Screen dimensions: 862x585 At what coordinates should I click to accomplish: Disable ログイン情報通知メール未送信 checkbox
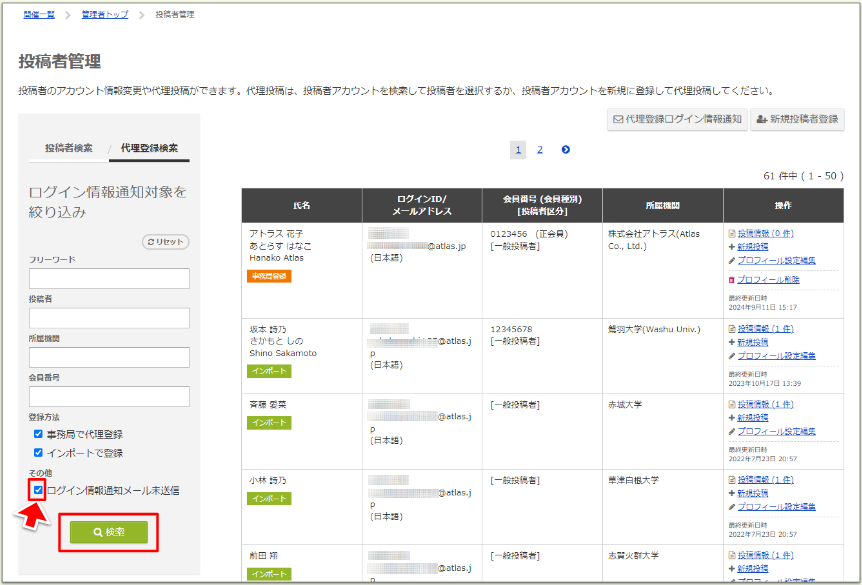click(38, 490)
